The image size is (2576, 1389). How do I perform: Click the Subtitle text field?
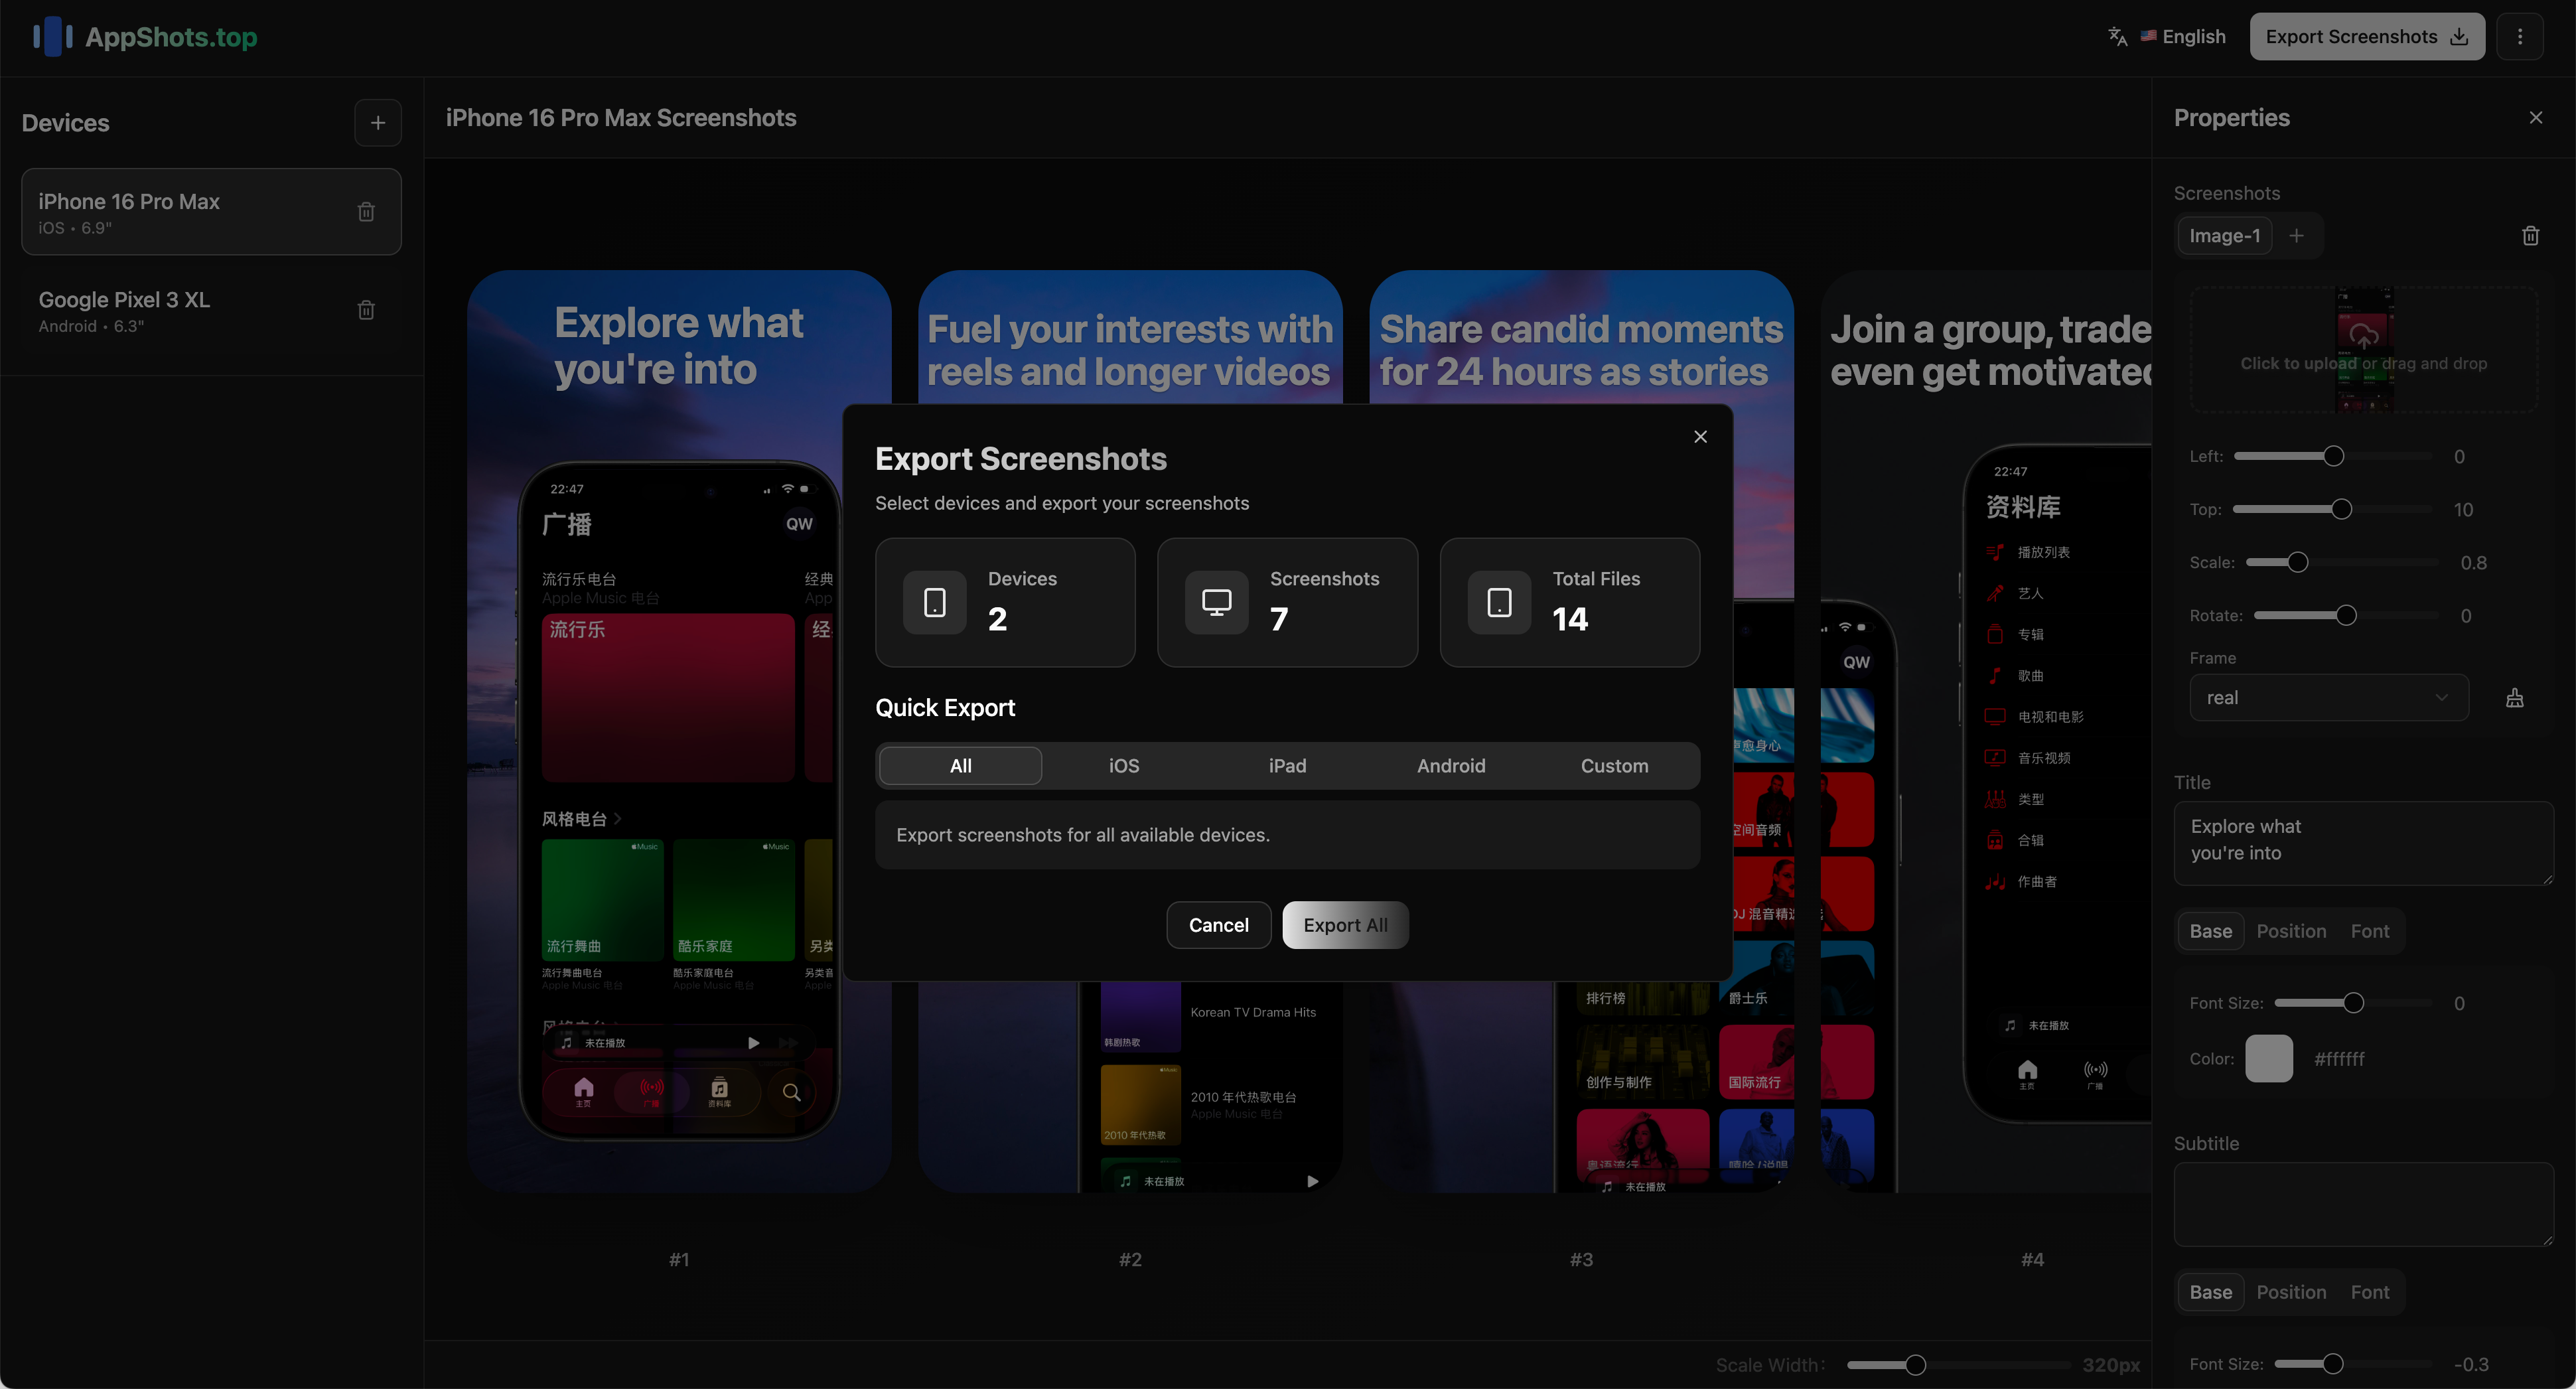coord(2363,1204)
